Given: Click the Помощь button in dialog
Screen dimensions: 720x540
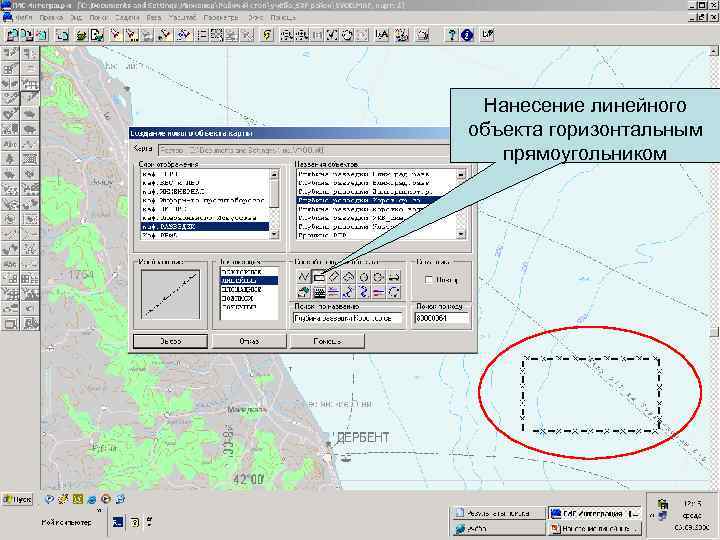Looking at the screenshot, I should [327, 341].
